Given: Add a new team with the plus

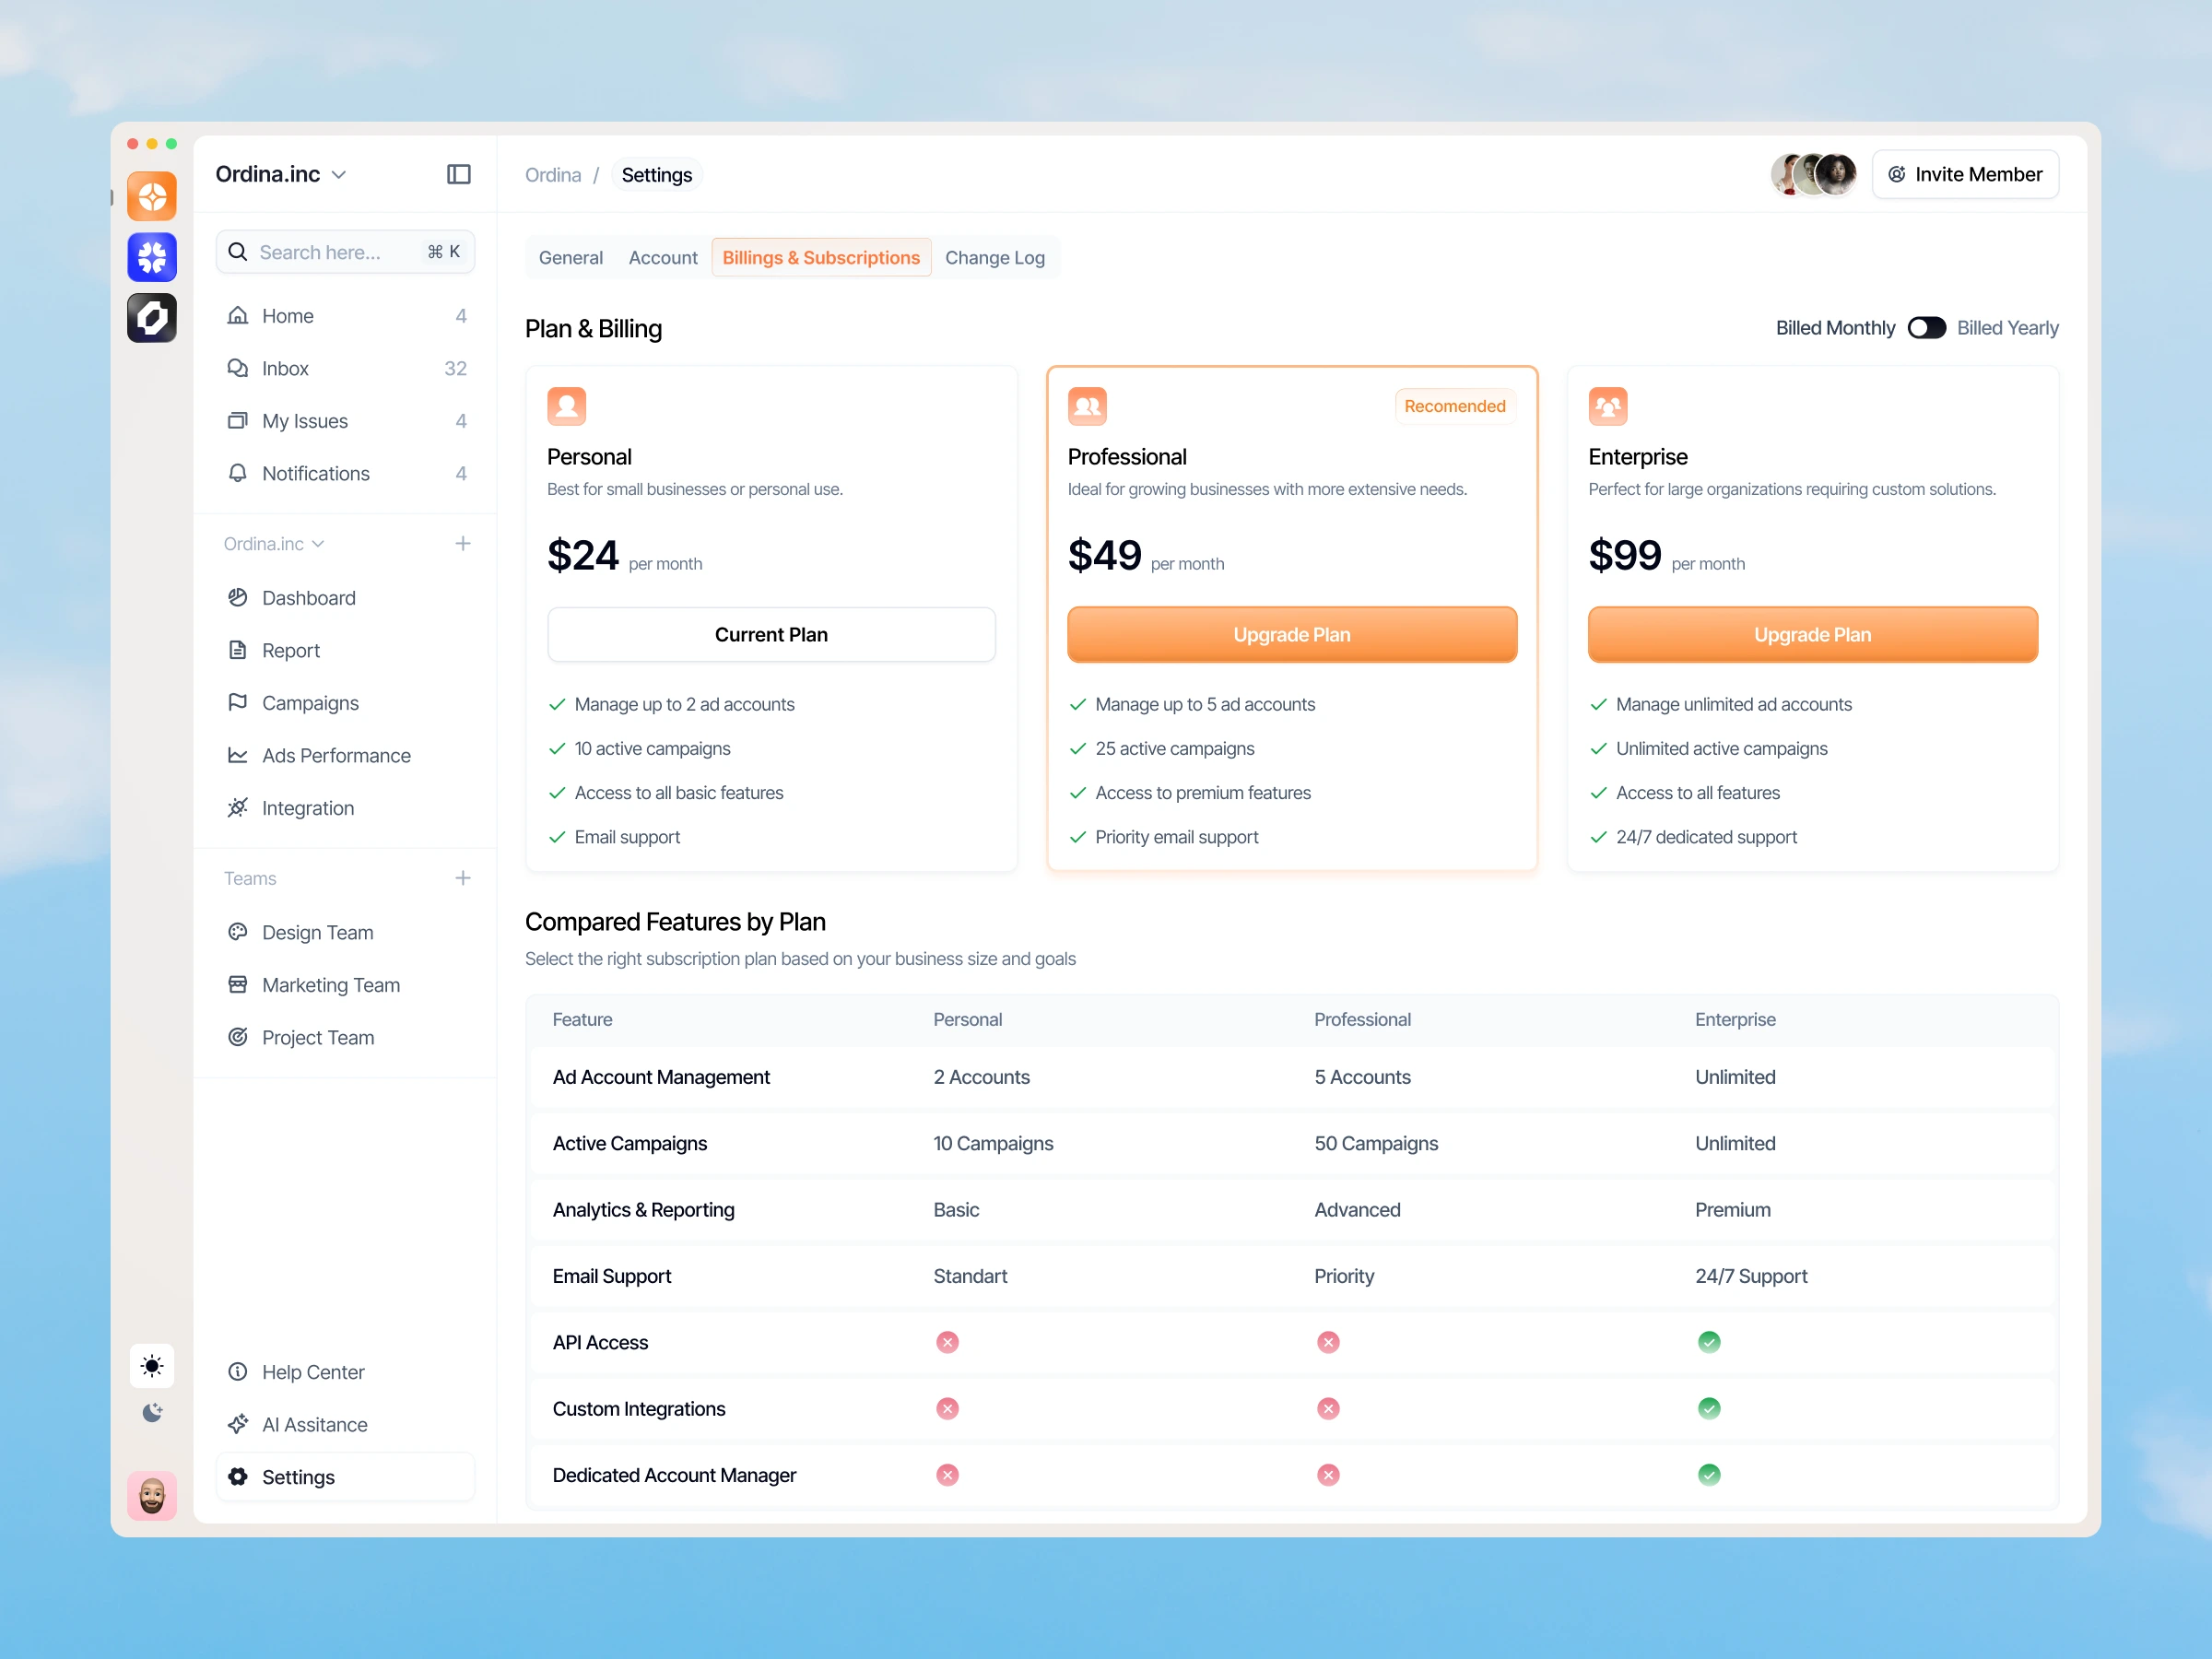Looking at the screenshot, I should tap(463, 878).
